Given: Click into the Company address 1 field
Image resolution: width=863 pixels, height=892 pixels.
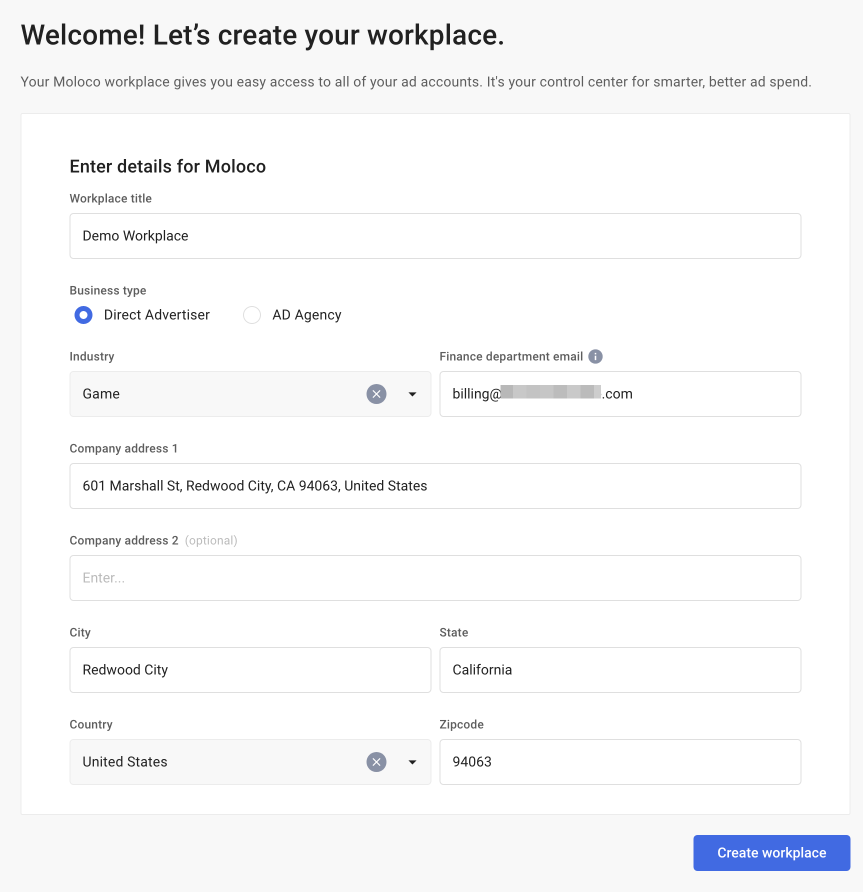Looking at the screenshot, I should [435, 486].
